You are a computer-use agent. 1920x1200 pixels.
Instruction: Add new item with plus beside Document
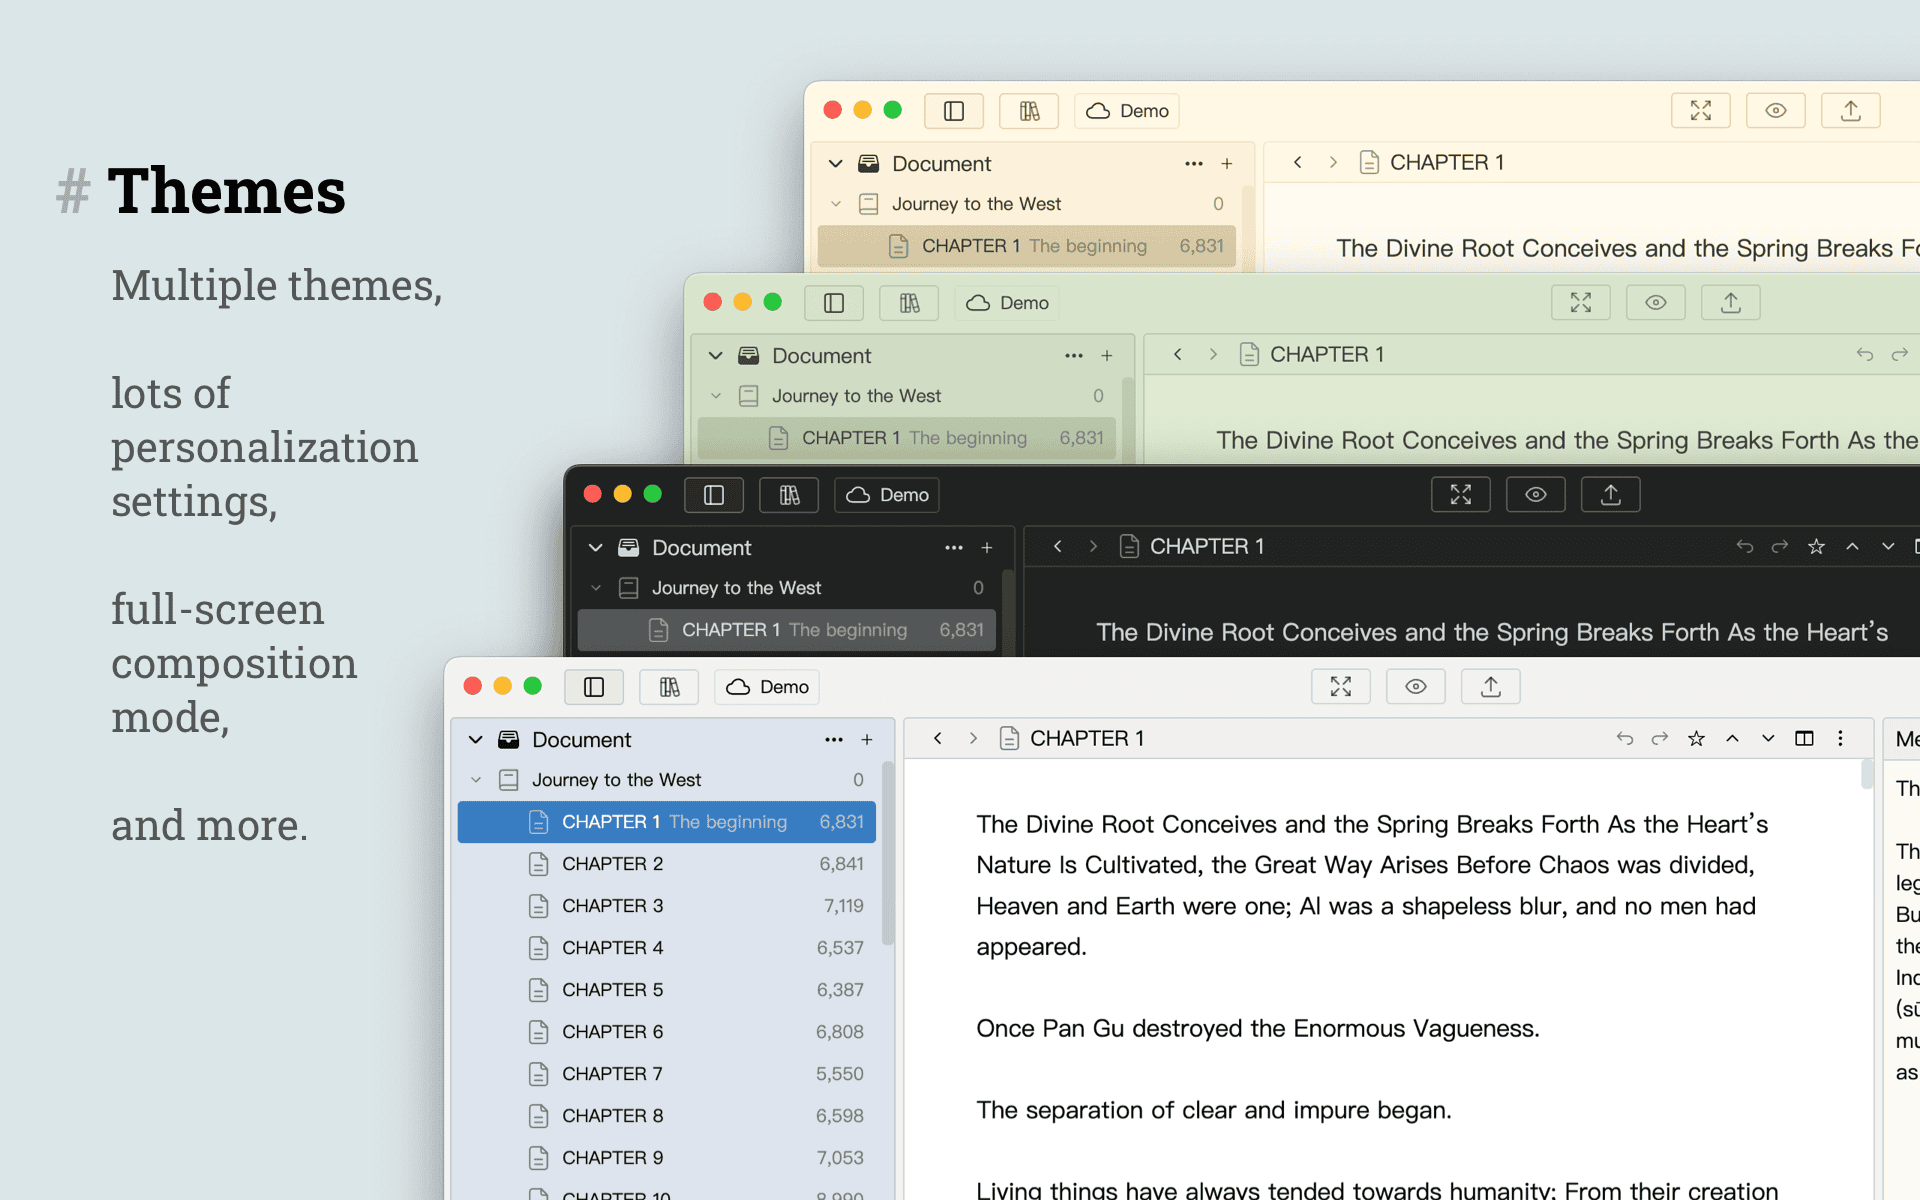click(x=867, y=740)
